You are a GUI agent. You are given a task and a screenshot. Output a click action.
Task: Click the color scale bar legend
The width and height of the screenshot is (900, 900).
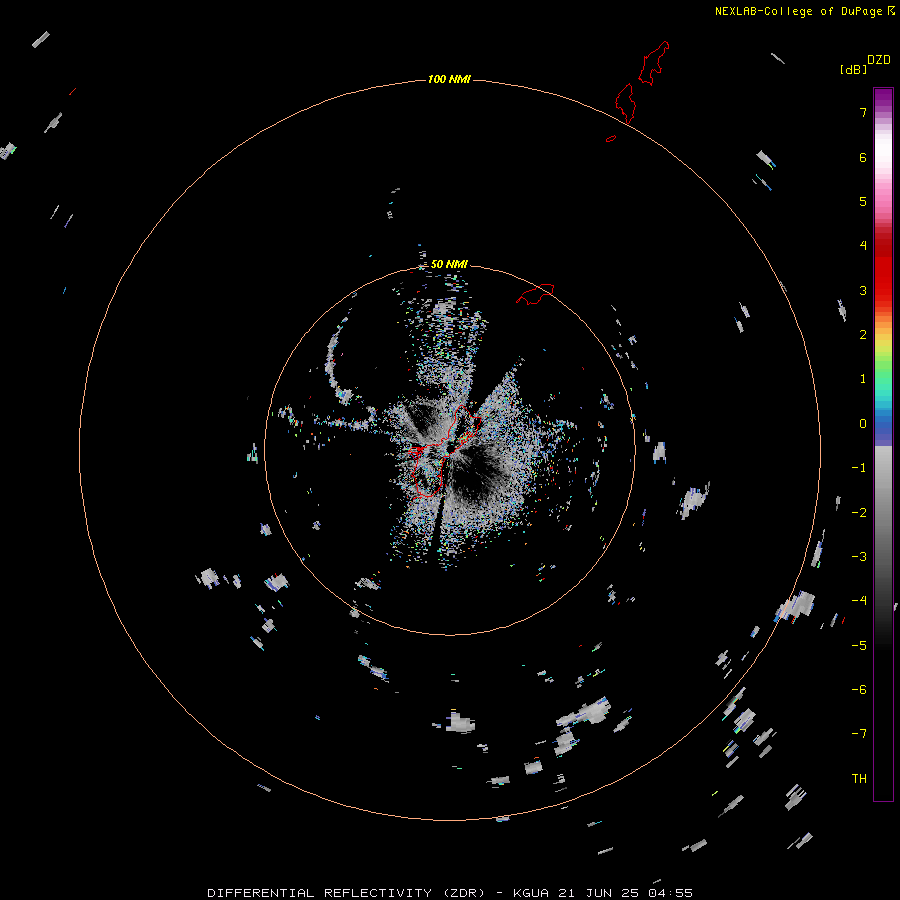883,444
